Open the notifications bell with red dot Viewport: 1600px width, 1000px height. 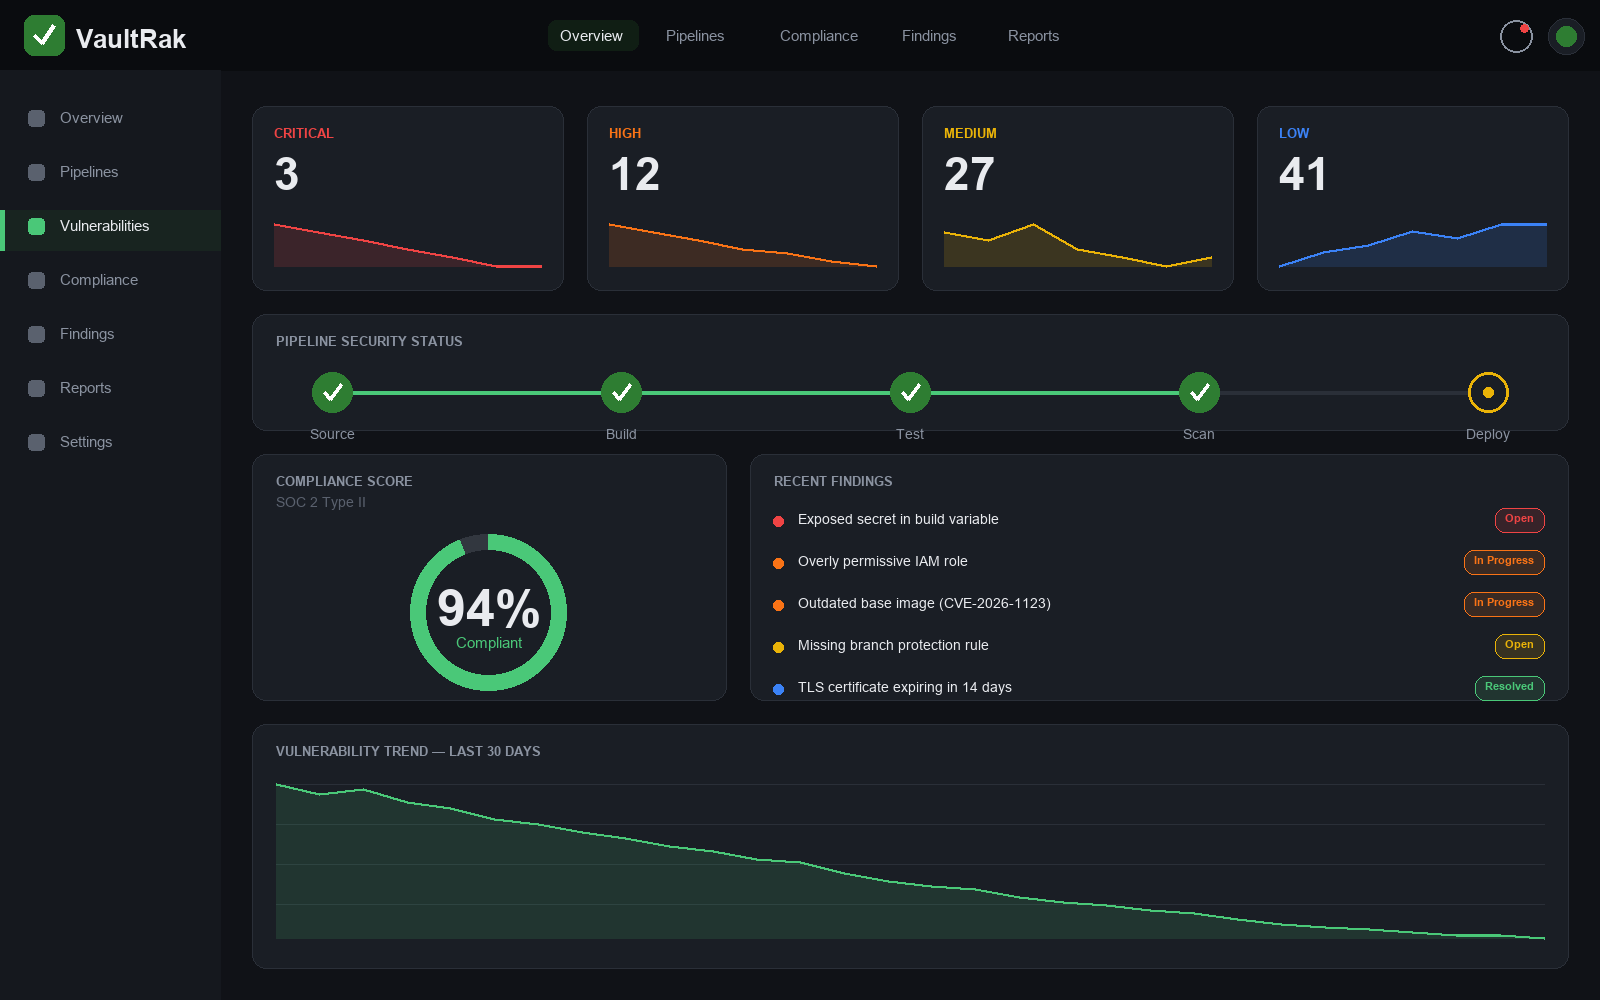[1516, 36]
